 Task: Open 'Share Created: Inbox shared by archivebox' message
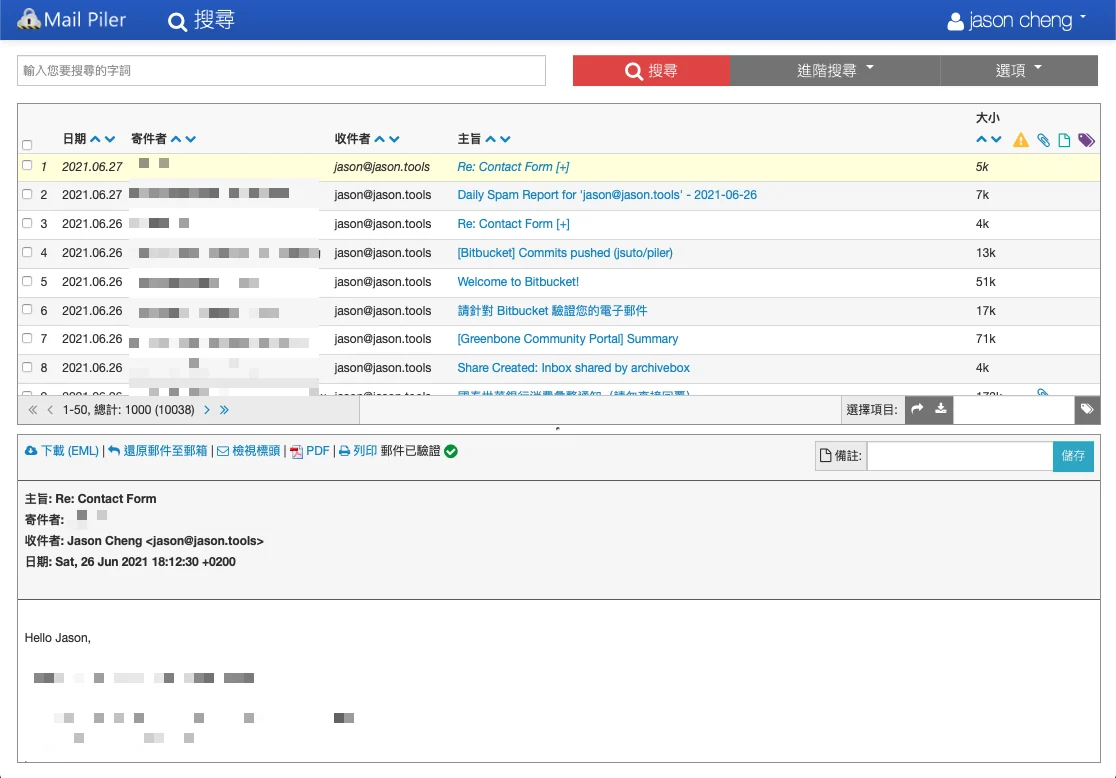[574, 368]
